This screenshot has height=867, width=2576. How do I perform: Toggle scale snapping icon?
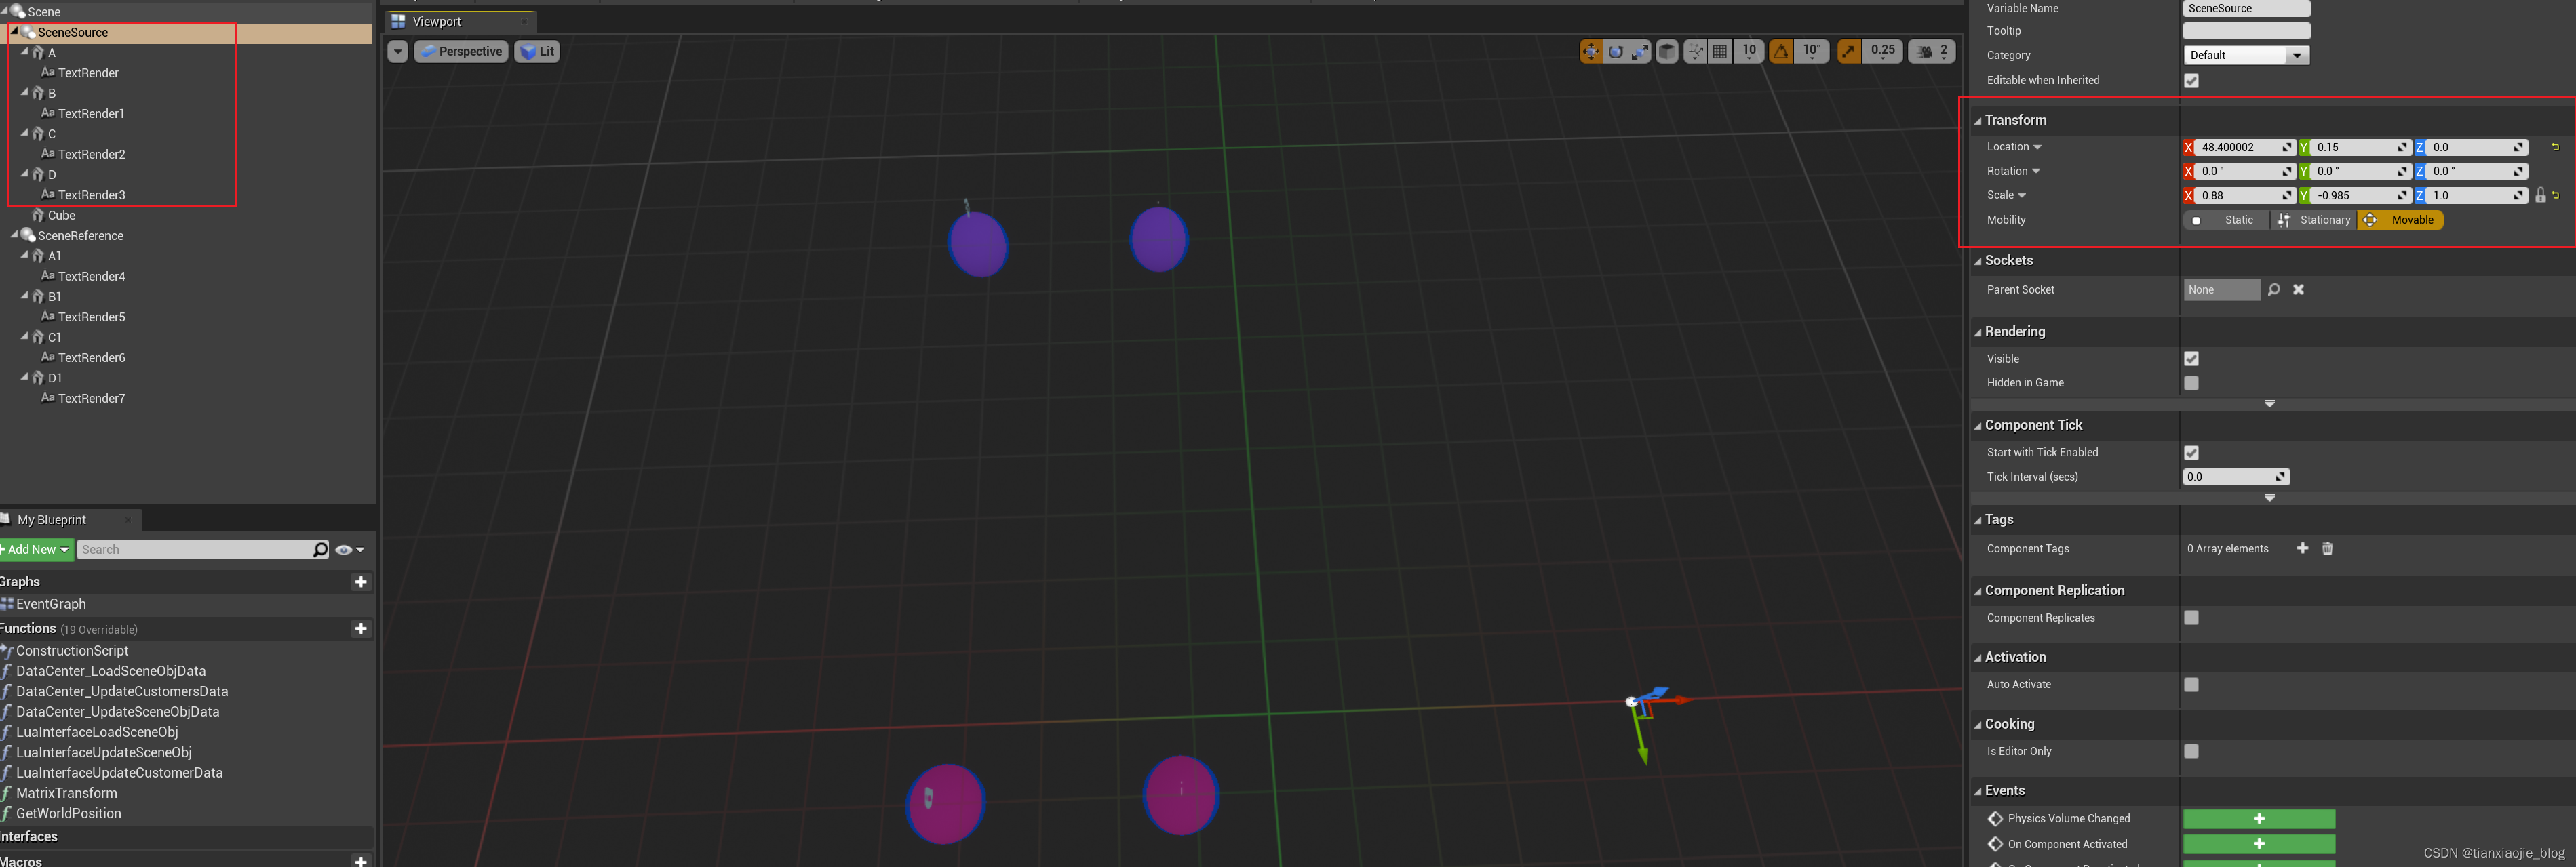coord(1849,51)
